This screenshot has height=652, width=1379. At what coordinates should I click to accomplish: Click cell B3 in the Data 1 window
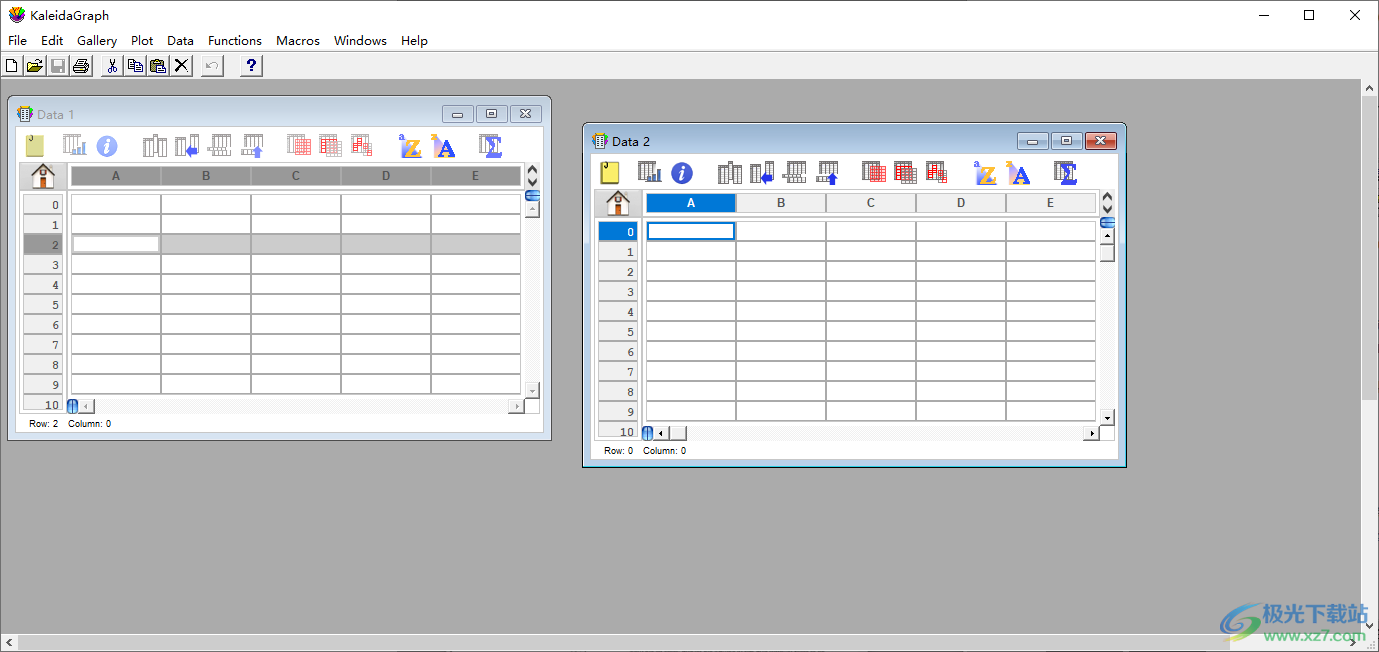pyautogui.click(x=206, y=265)
